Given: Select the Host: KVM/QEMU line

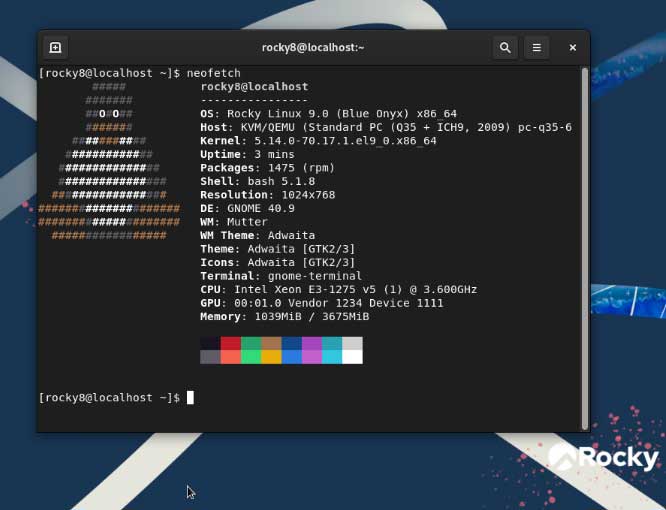Looking at the screenshot, I should [386, 127].
